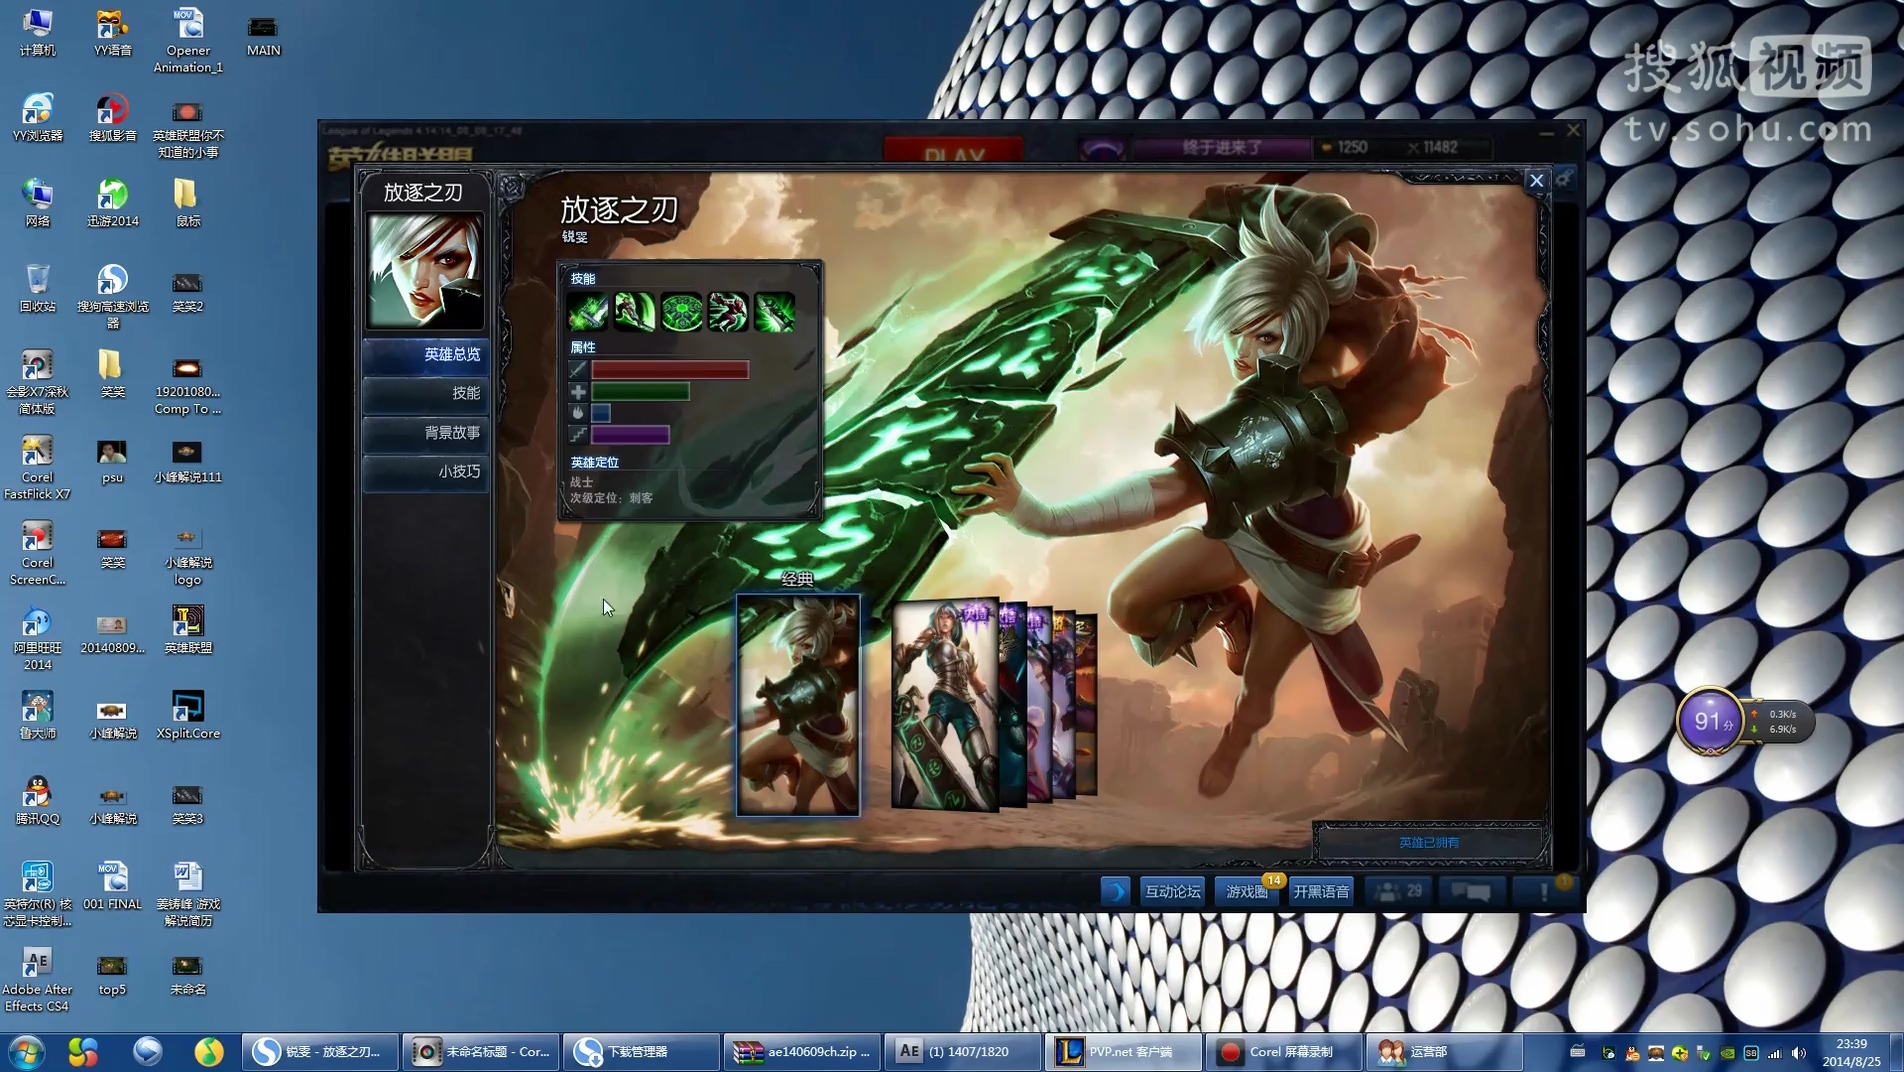Click the 放逐之刃 champion portrait
Screen dimensions: 1904x1072
pyautogui.click(x=425, y=270)
